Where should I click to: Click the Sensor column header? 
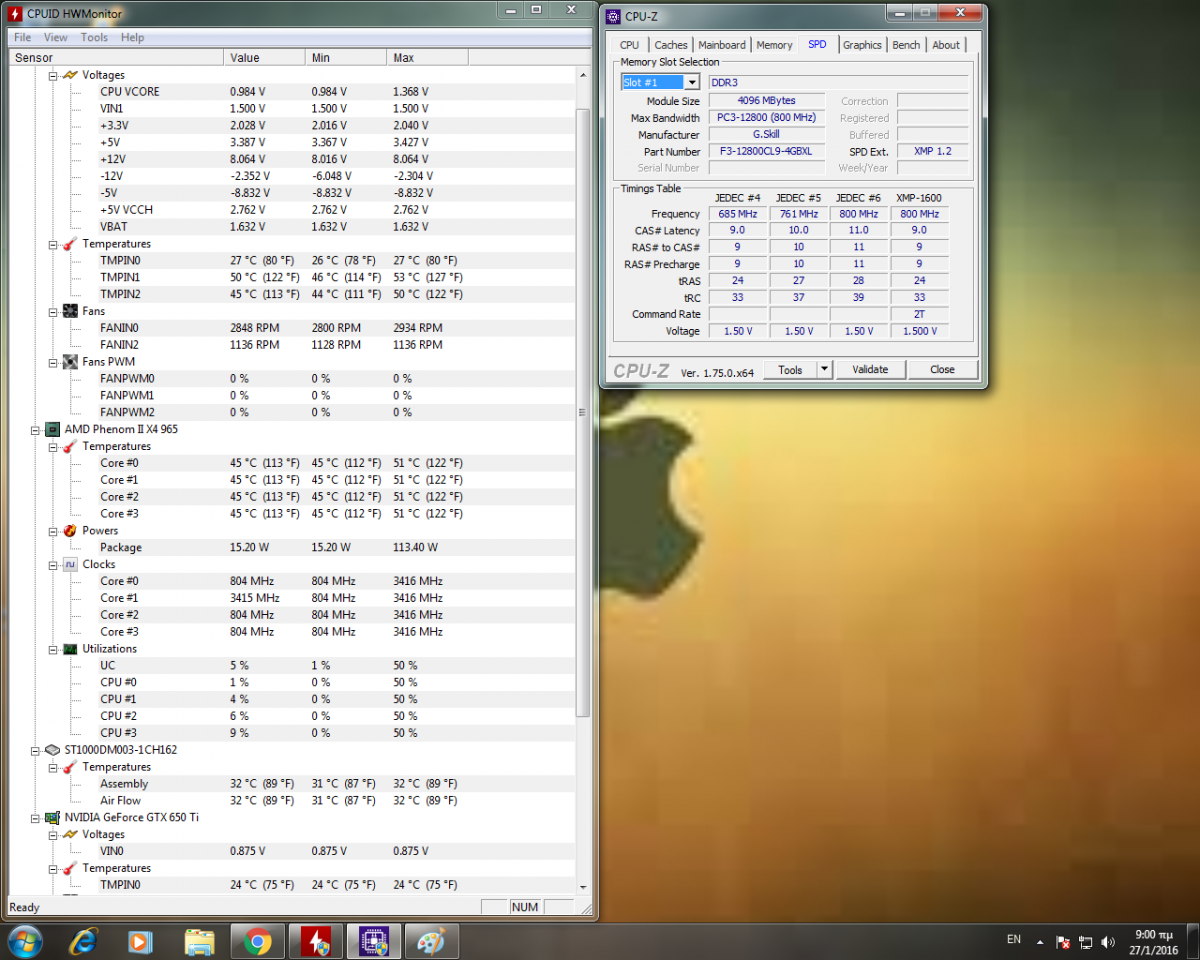[114, 58]
